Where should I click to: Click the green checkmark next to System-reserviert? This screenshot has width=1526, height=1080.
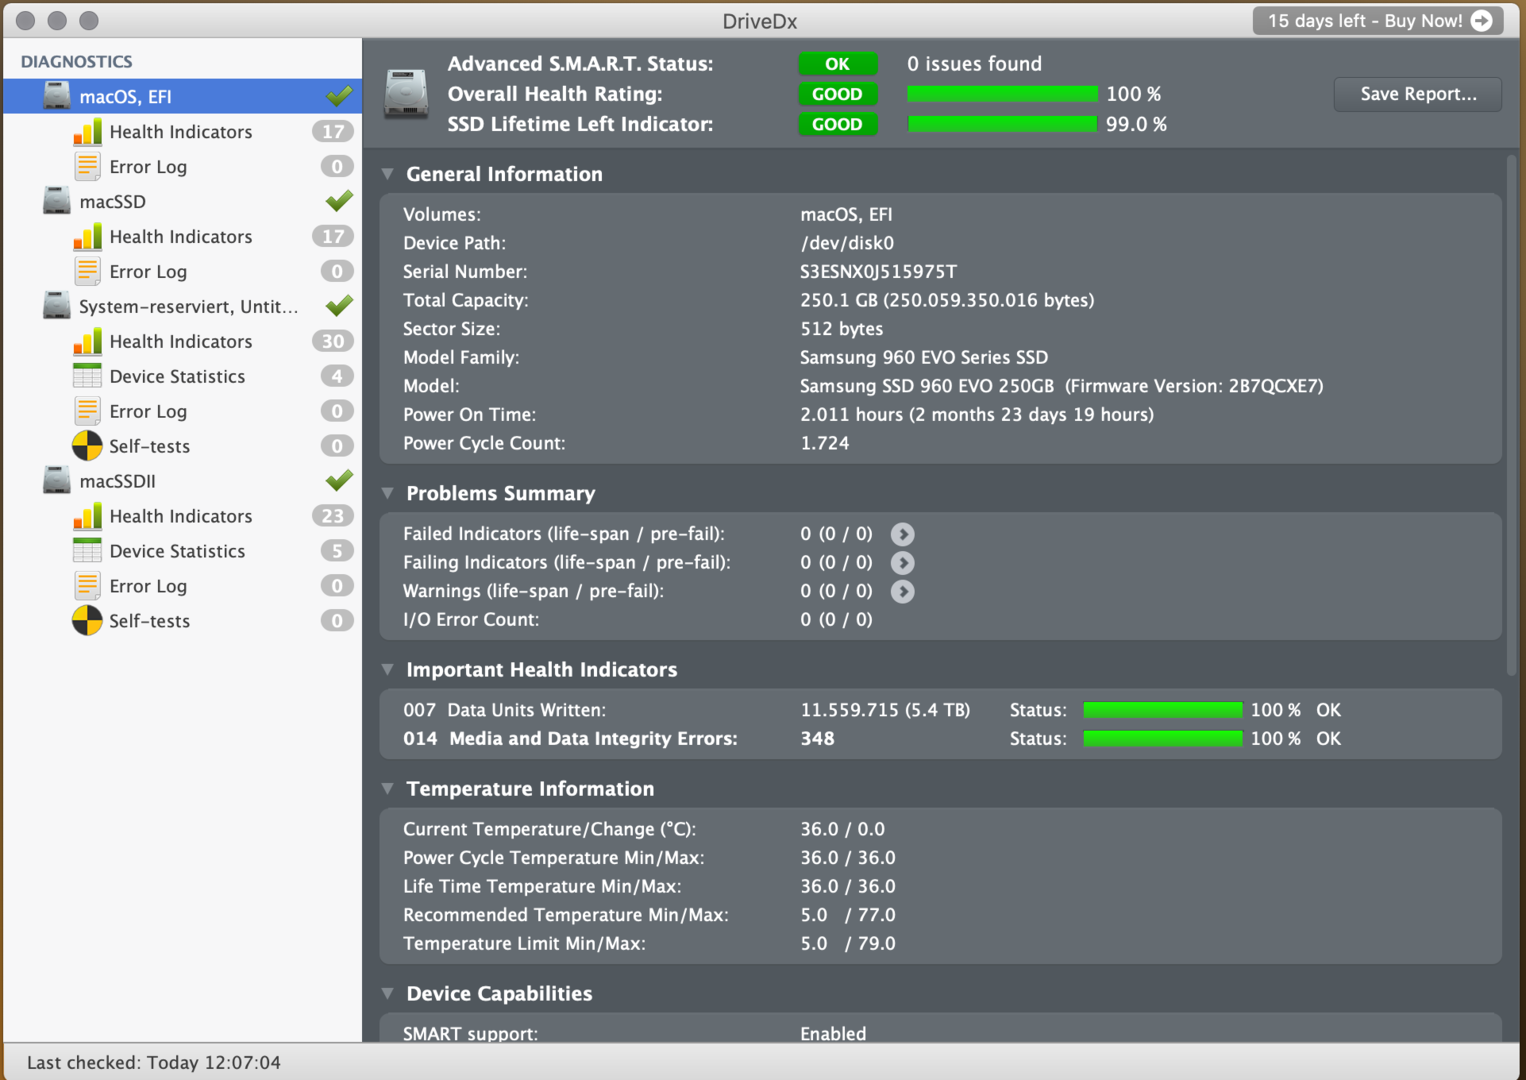(339, 305)
